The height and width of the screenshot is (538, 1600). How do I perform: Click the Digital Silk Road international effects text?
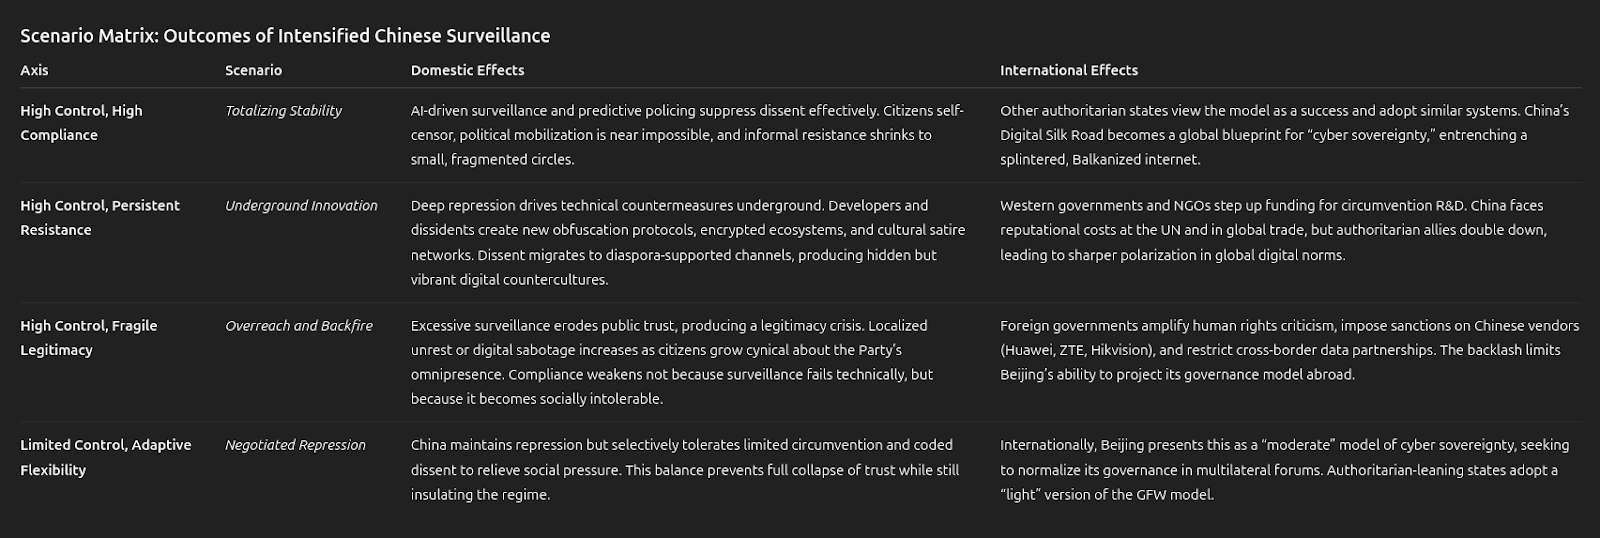click(1284, 135)
